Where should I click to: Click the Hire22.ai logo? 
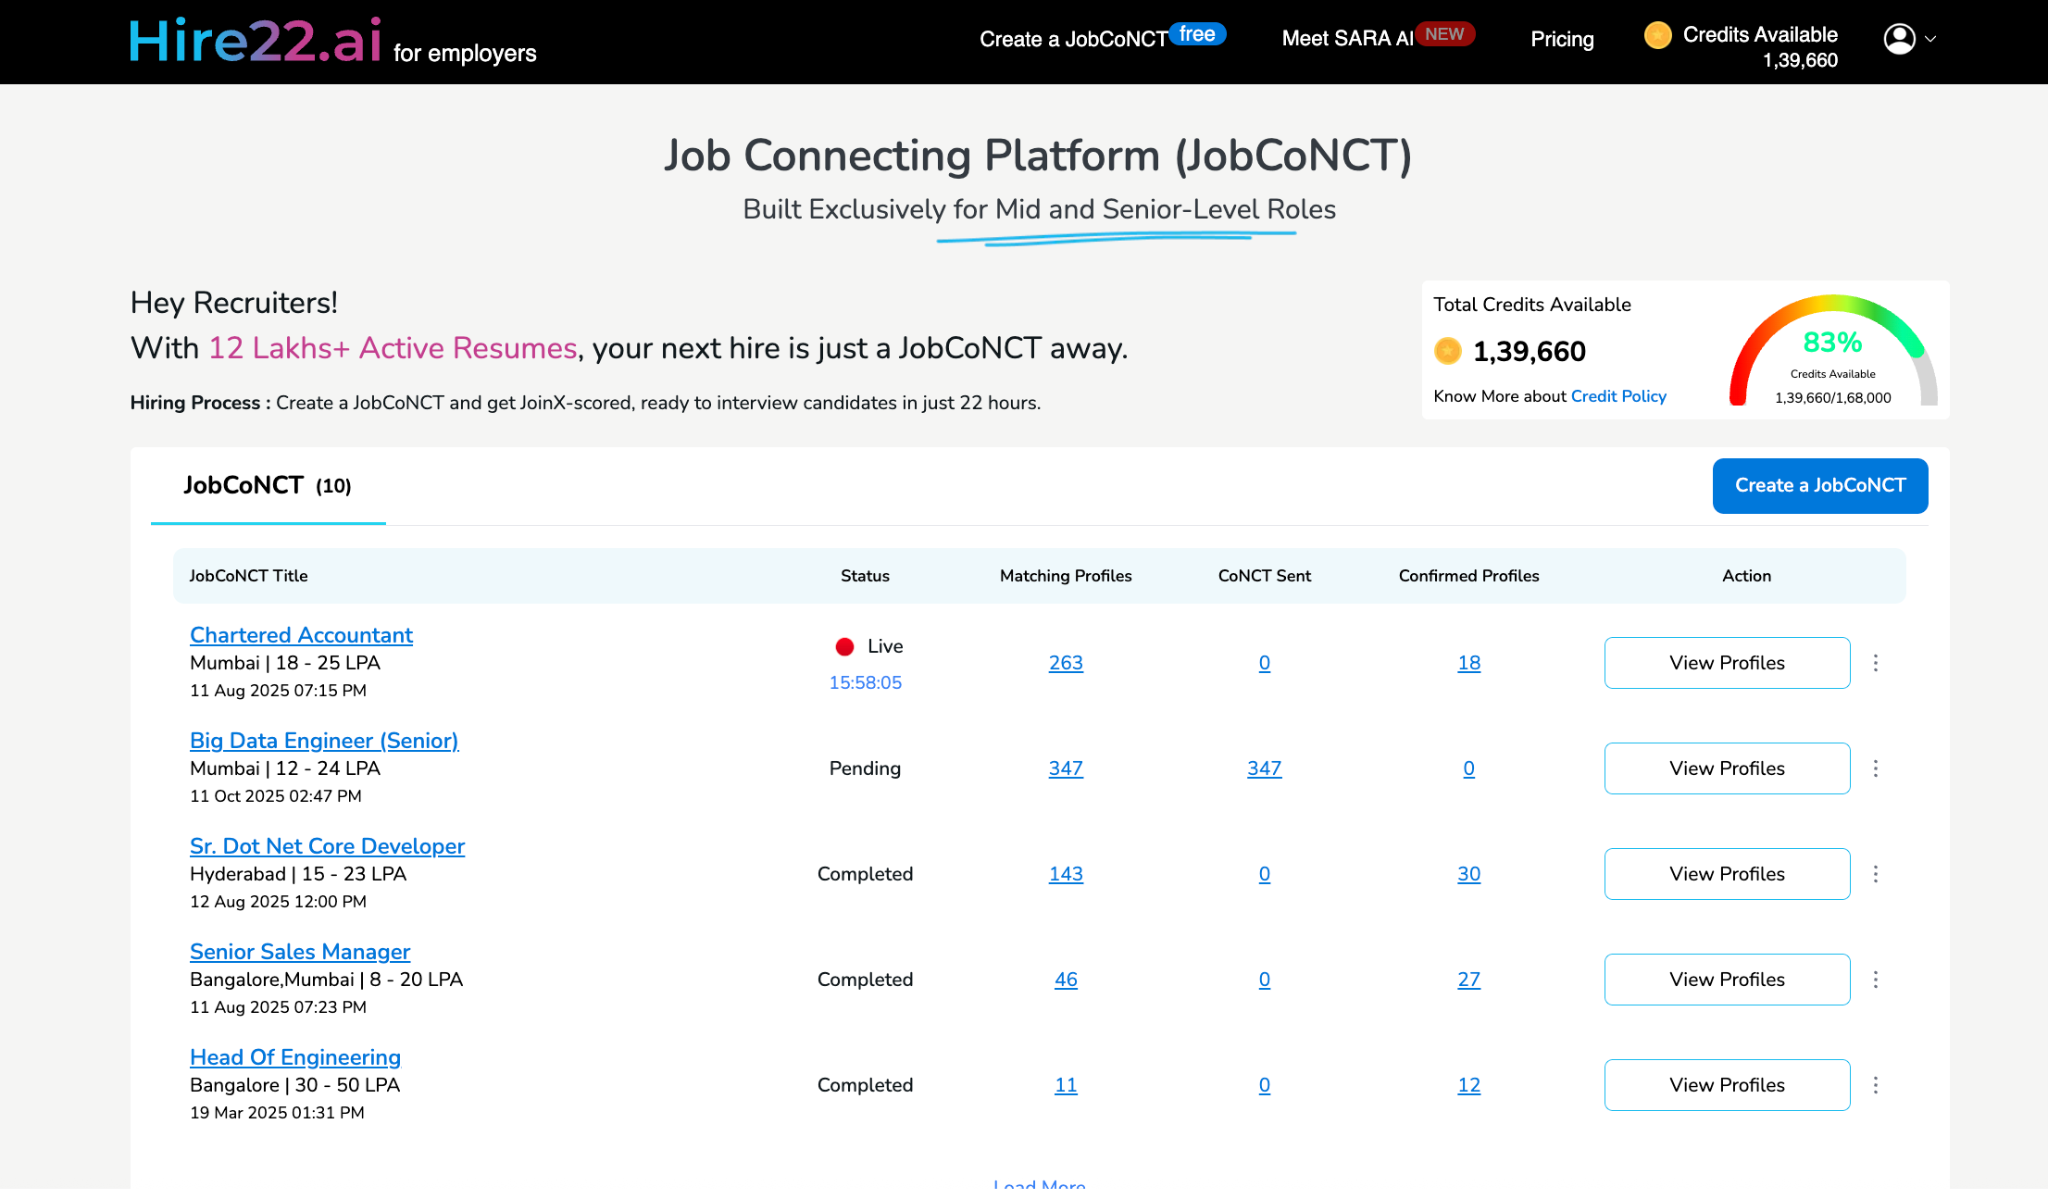256,41
